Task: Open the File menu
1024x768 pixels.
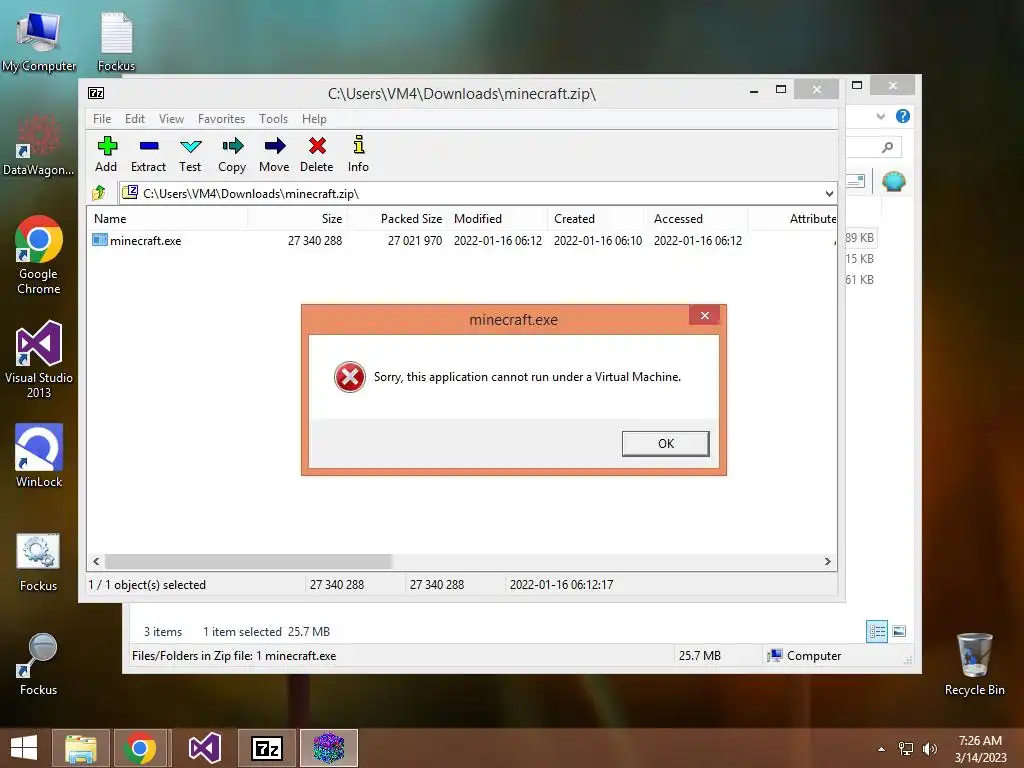Action: point(102,119)
